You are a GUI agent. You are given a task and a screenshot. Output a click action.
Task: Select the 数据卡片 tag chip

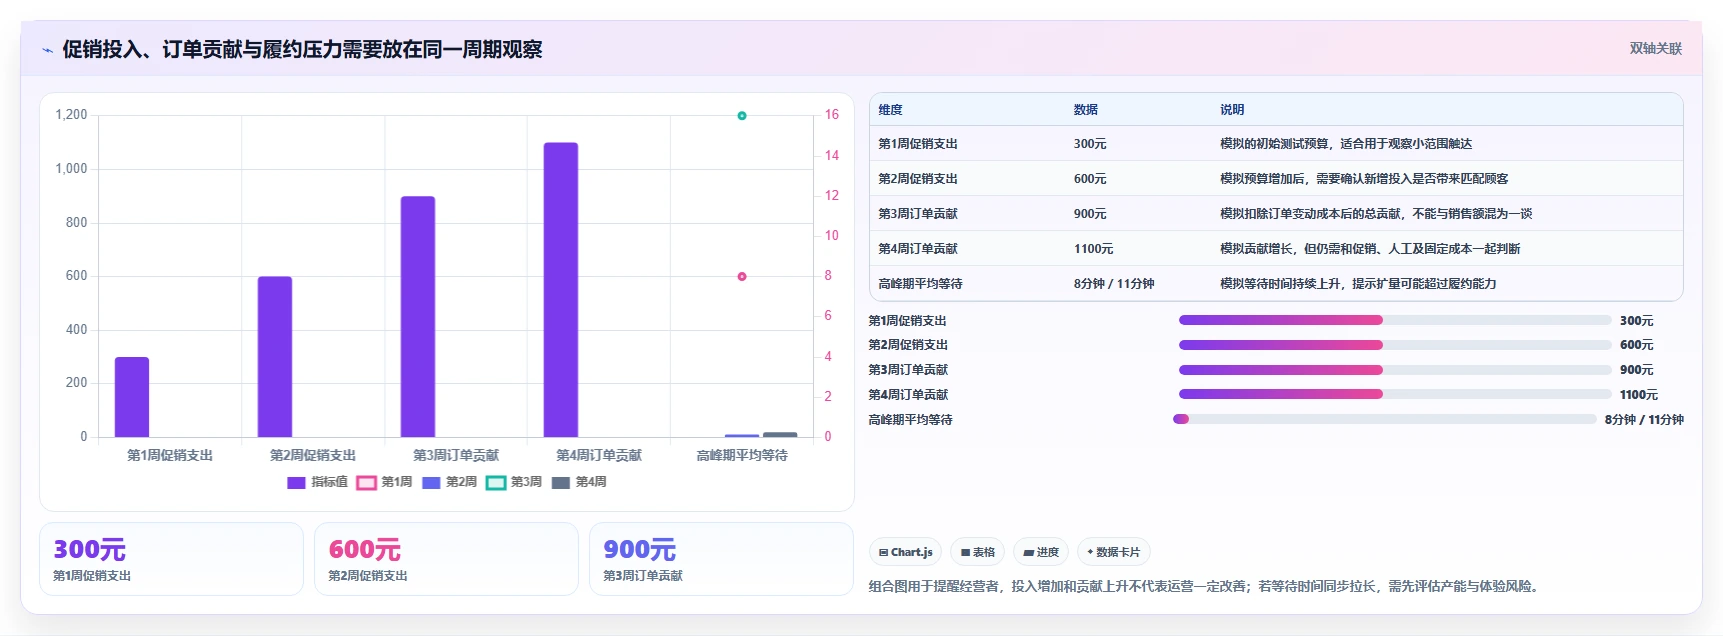[1114, 552]
